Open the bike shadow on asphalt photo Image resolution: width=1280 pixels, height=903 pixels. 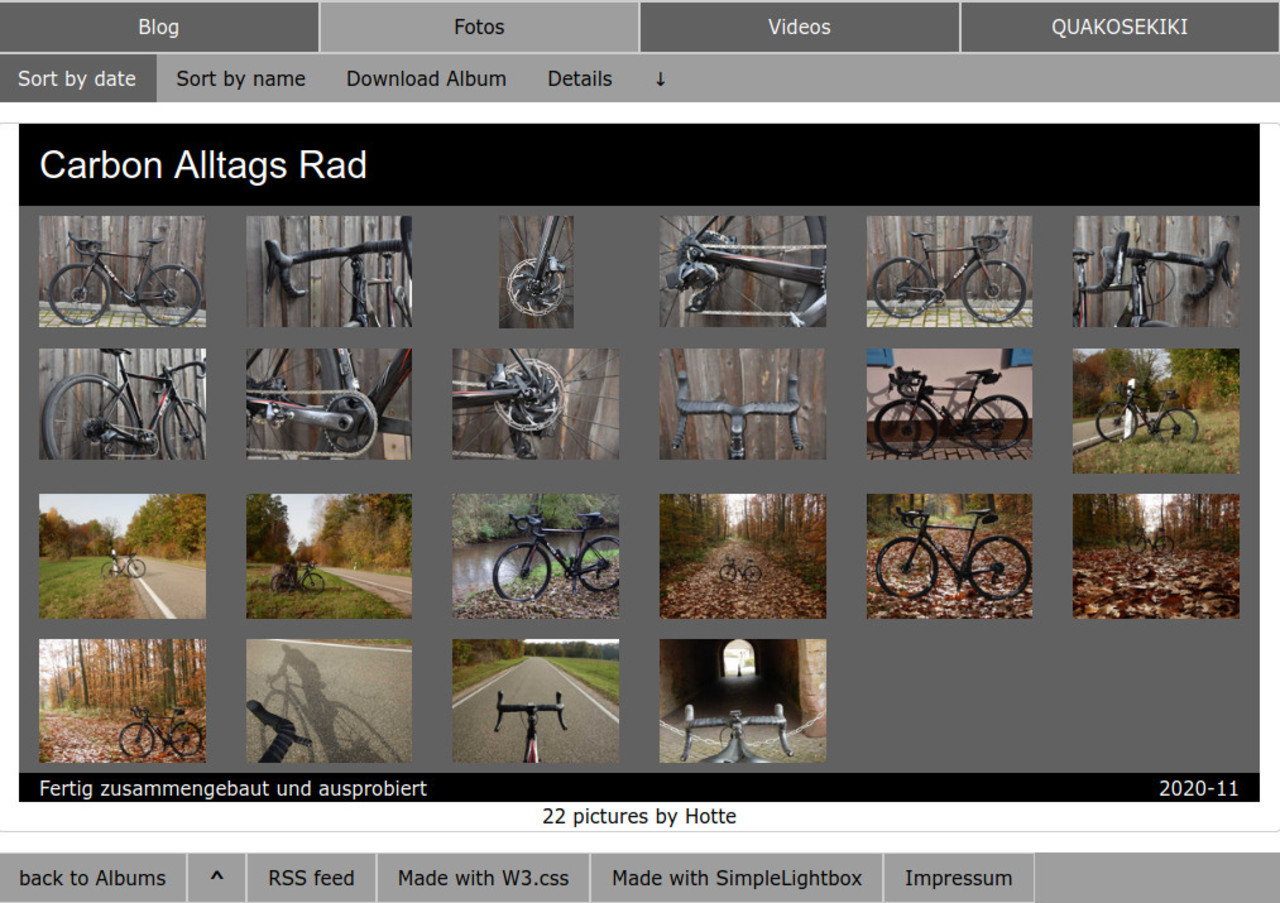[329, 701]
